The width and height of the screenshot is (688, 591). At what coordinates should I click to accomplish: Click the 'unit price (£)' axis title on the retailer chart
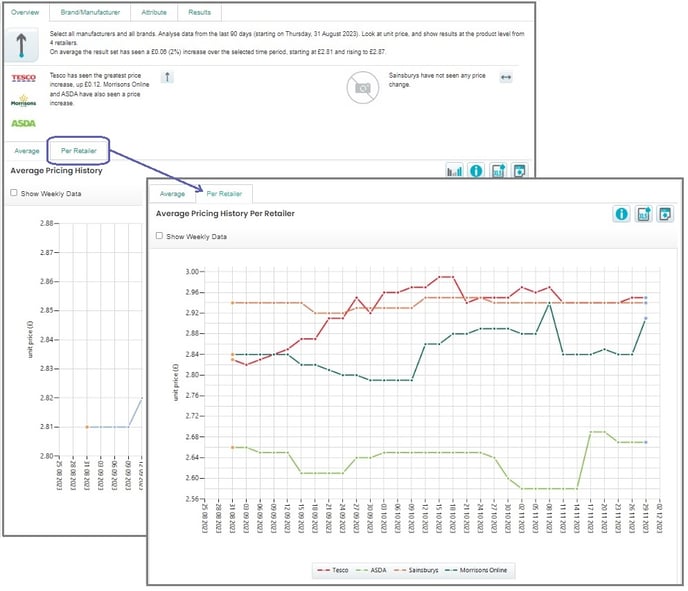[x=176, y=382]
